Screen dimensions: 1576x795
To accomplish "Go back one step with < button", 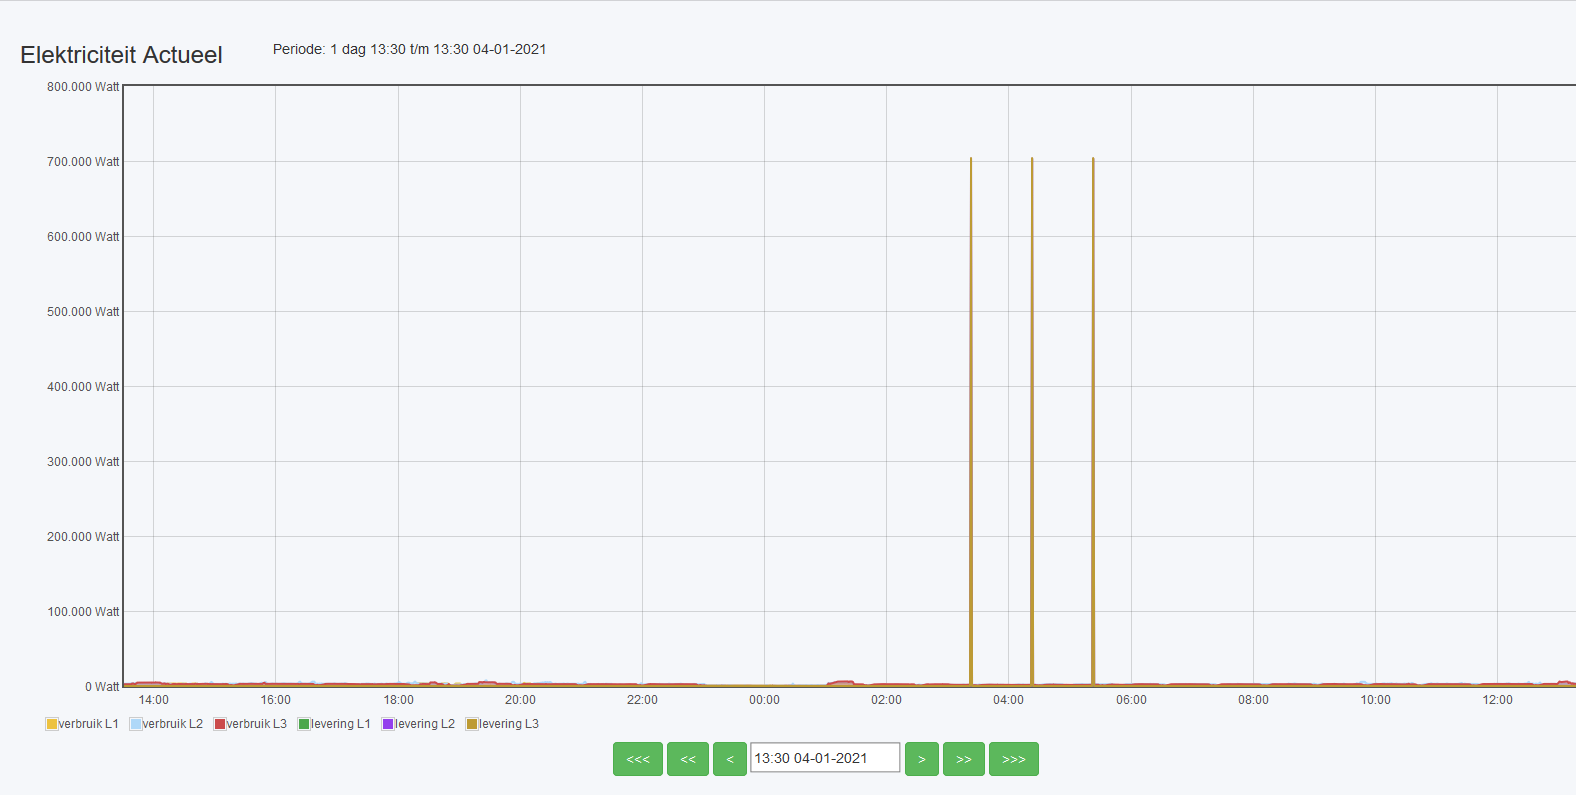I will [730, 759].
